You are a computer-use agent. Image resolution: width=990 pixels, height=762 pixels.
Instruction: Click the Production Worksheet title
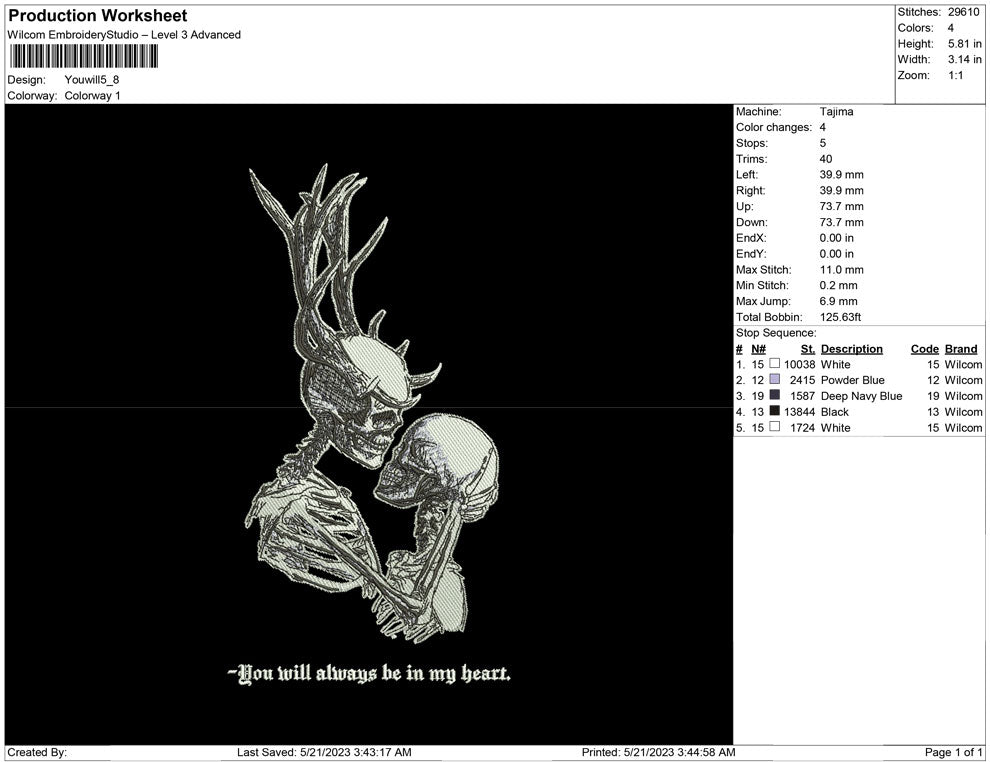point(97,16)
